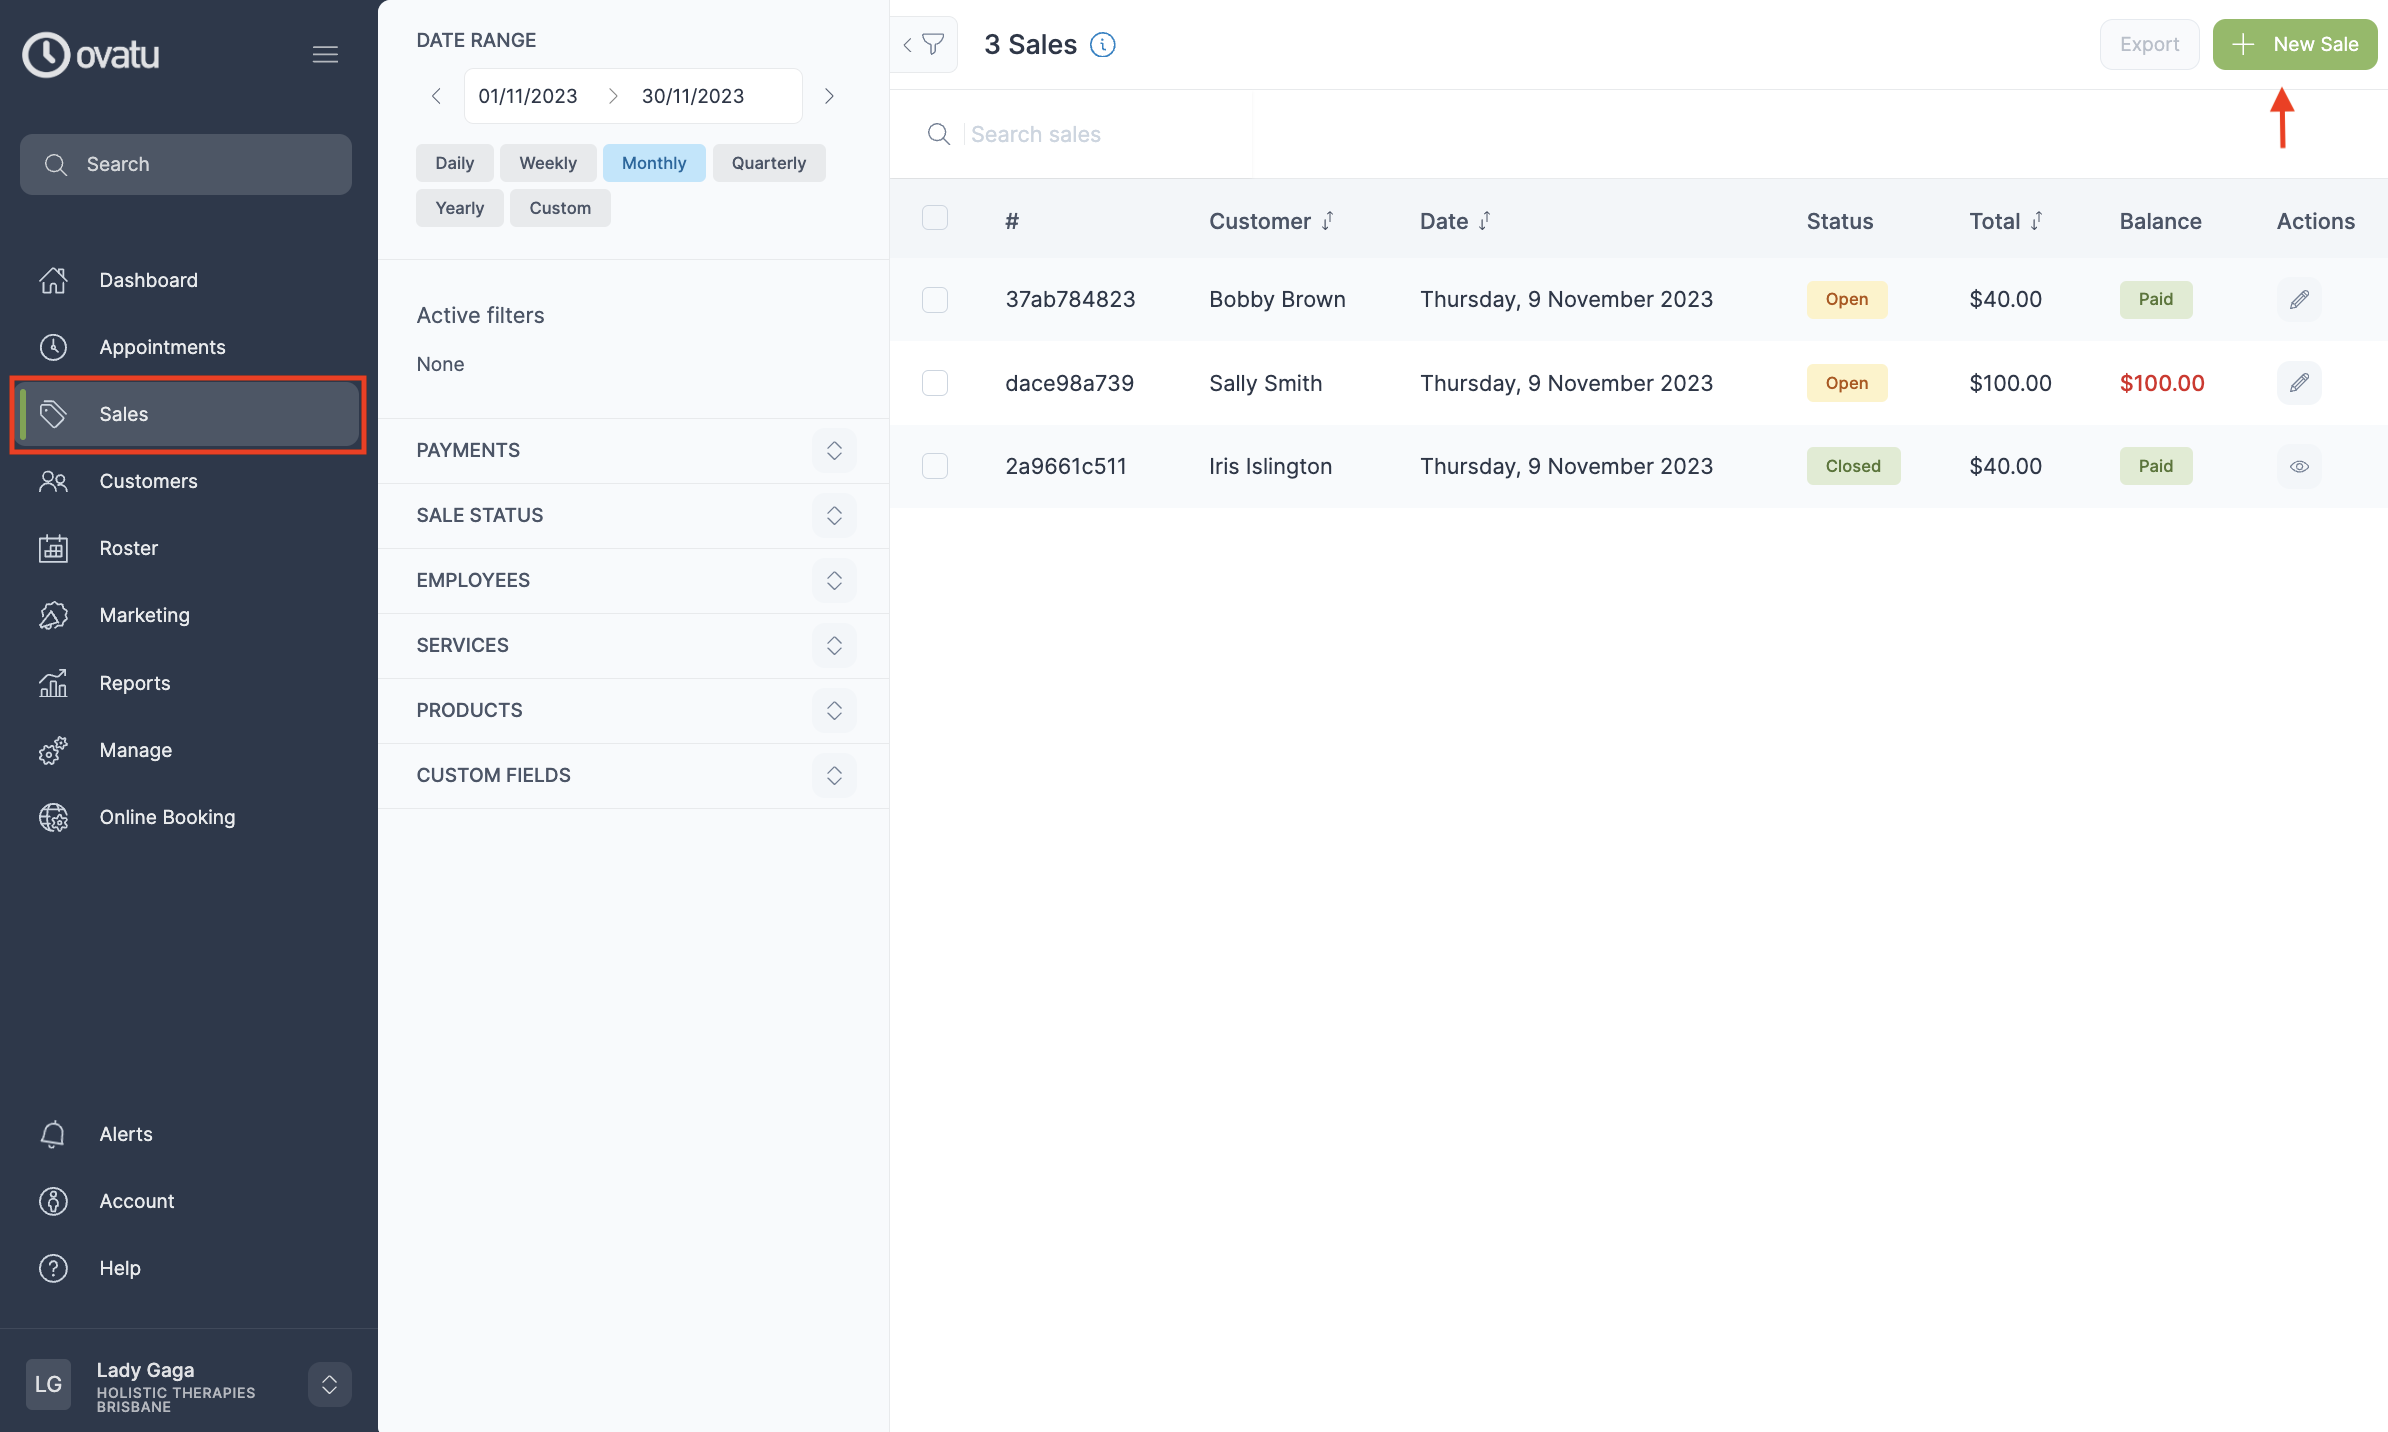This screenshot has width=2388, height=1432.
Task: Check the box for sale 2a9661c511
Action: click(934, 466)
